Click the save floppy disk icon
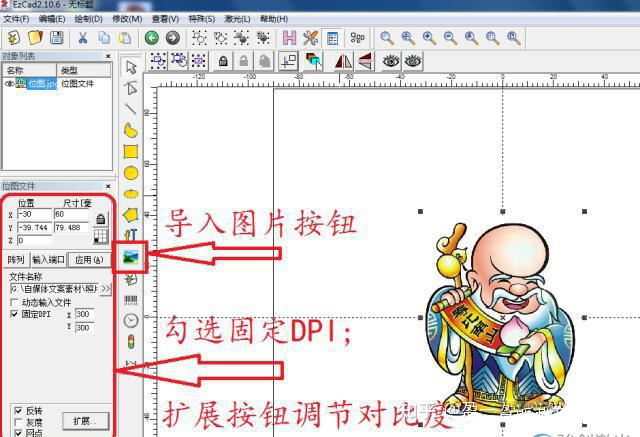 57,38
